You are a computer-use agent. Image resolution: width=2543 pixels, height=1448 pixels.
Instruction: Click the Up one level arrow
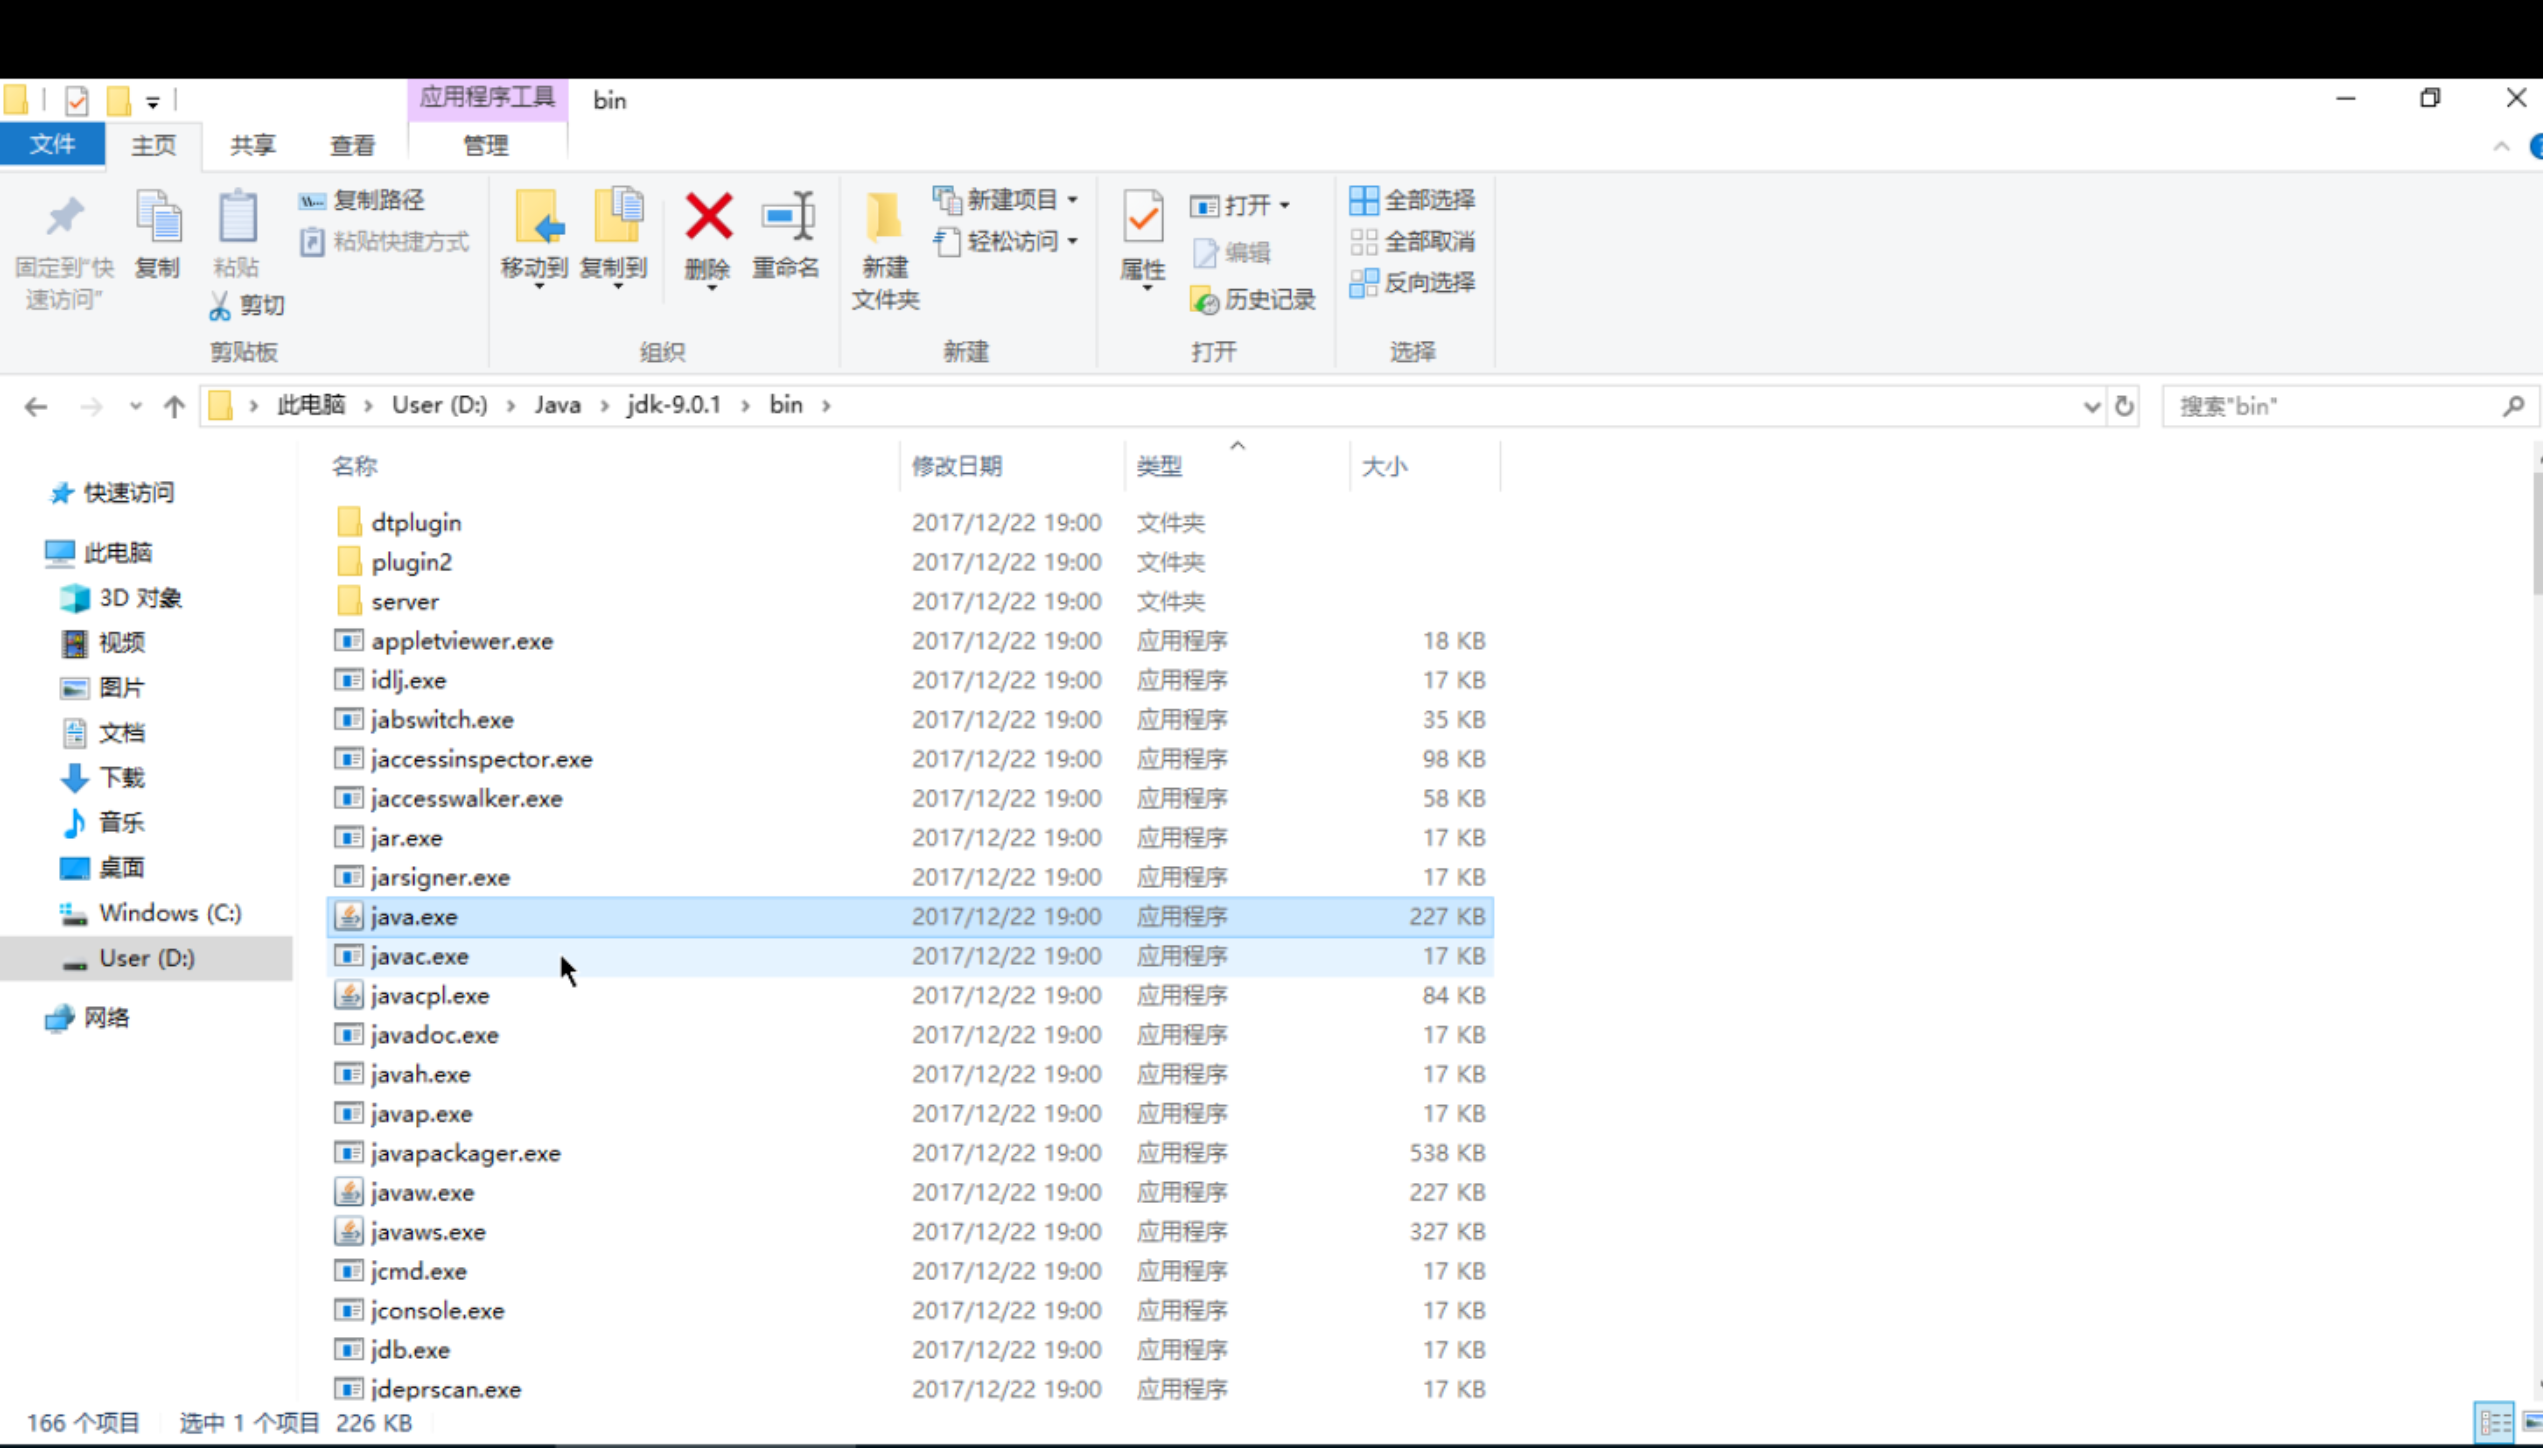click(x=175, y=406)
